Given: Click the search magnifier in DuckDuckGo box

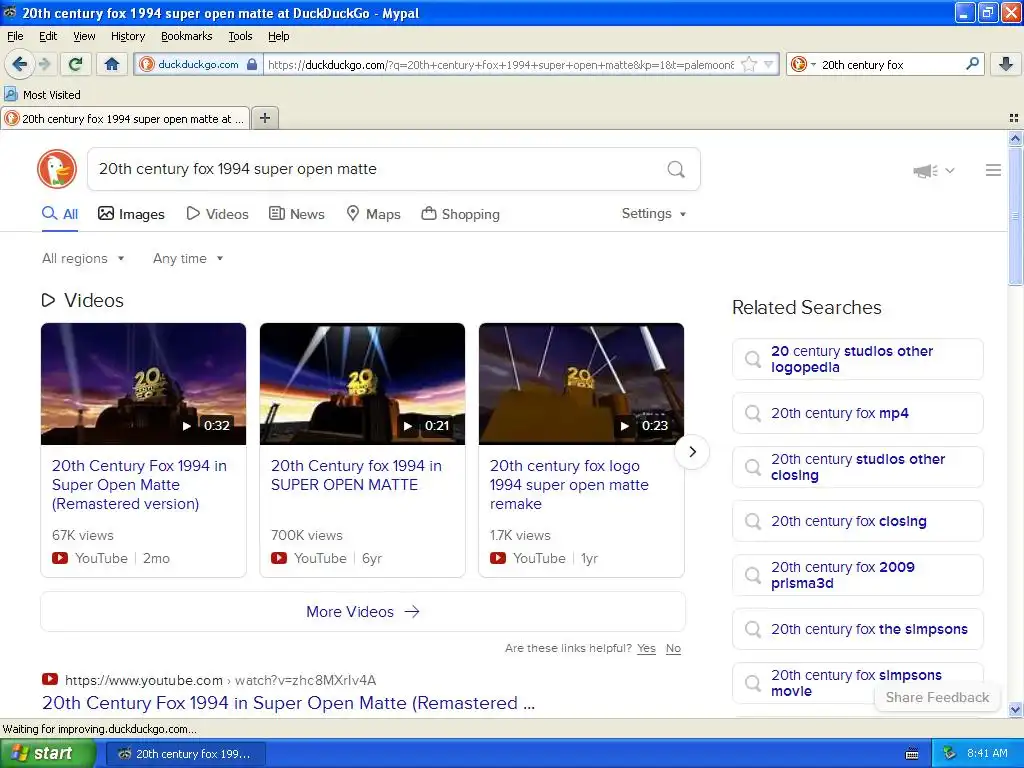Looking at the screenshot, I should 676,169.
